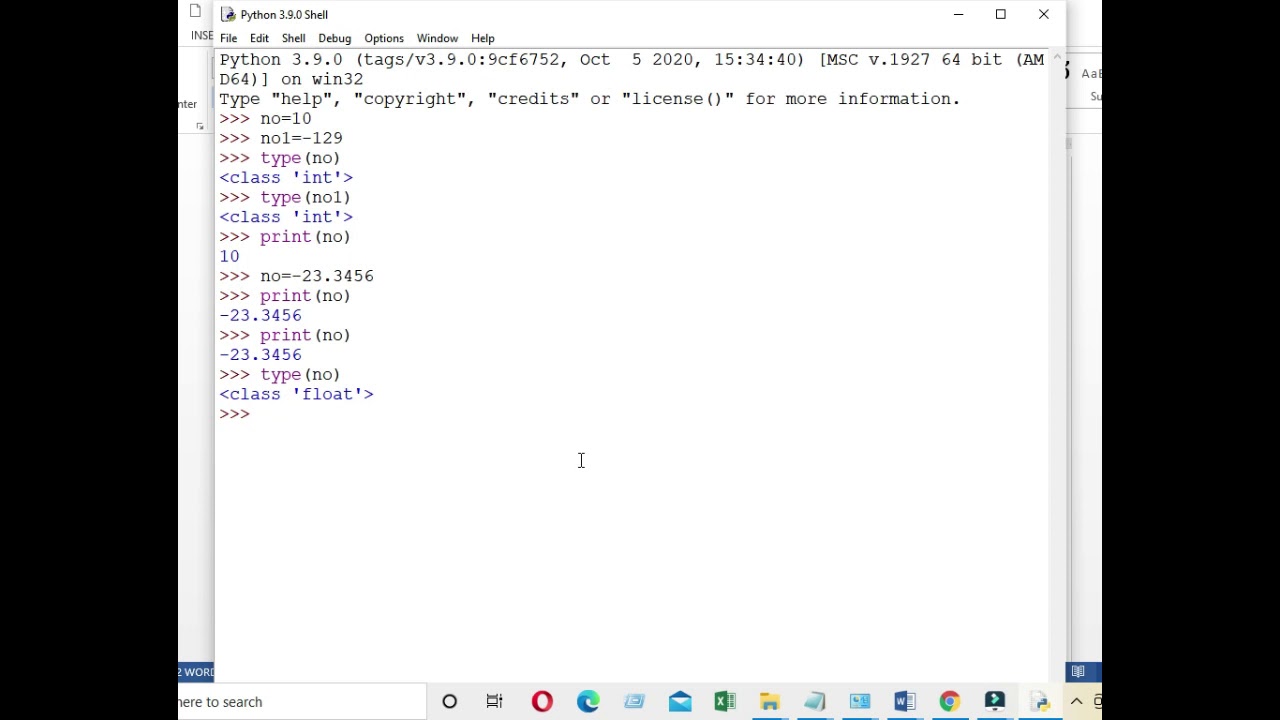Open the File menu
Viewport: 1280px width, 720px height.
point(228,38)
